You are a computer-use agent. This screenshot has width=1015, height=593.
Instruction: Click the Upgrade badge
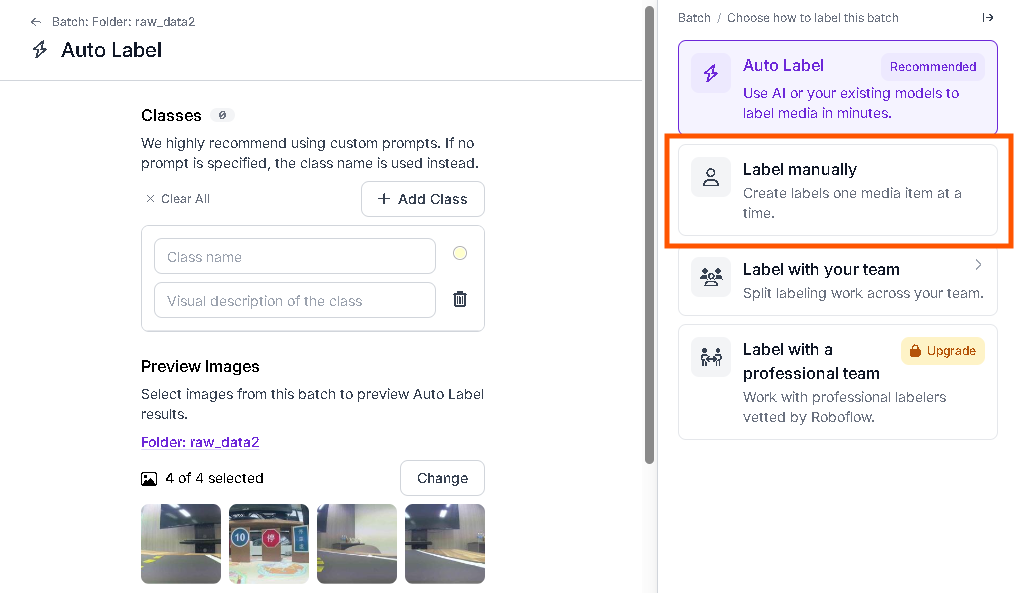coord(942,351)
